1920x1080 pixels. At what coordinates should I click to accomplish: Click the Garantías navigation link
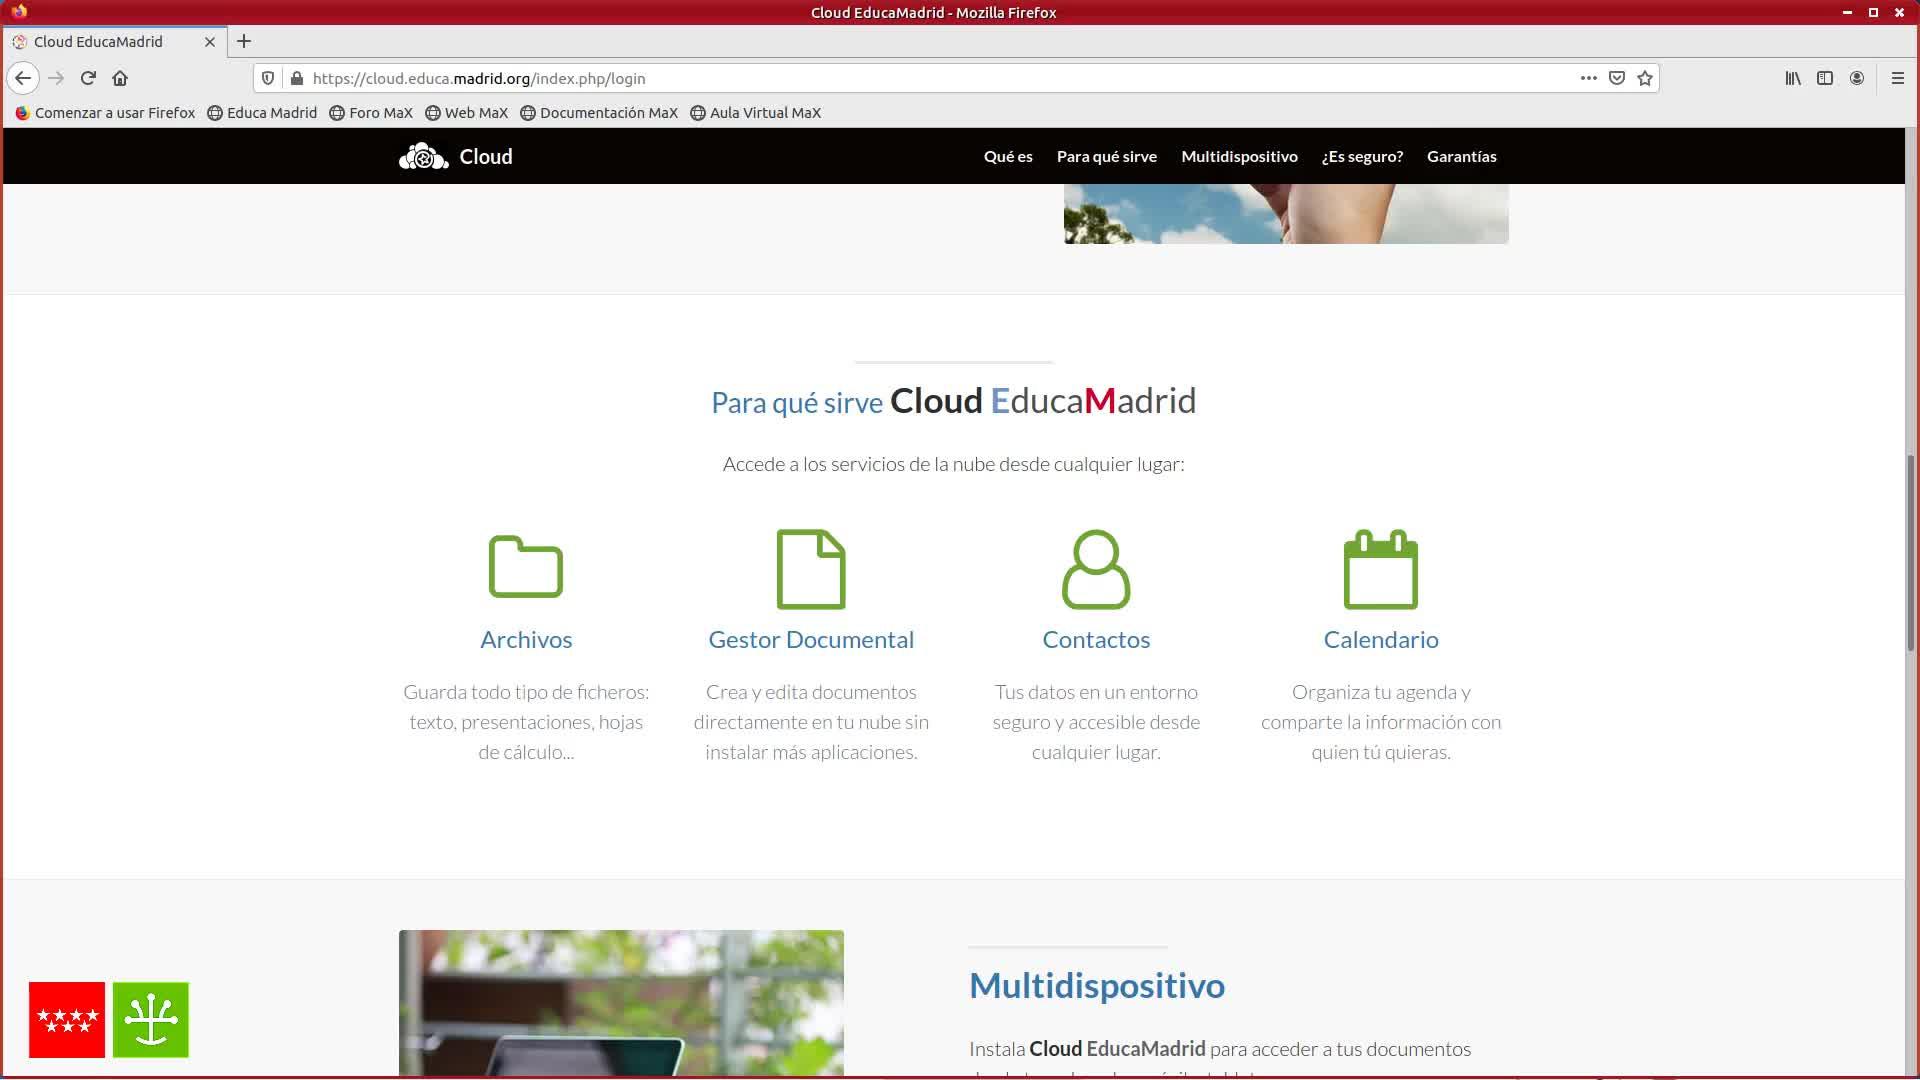point(1461,157)
